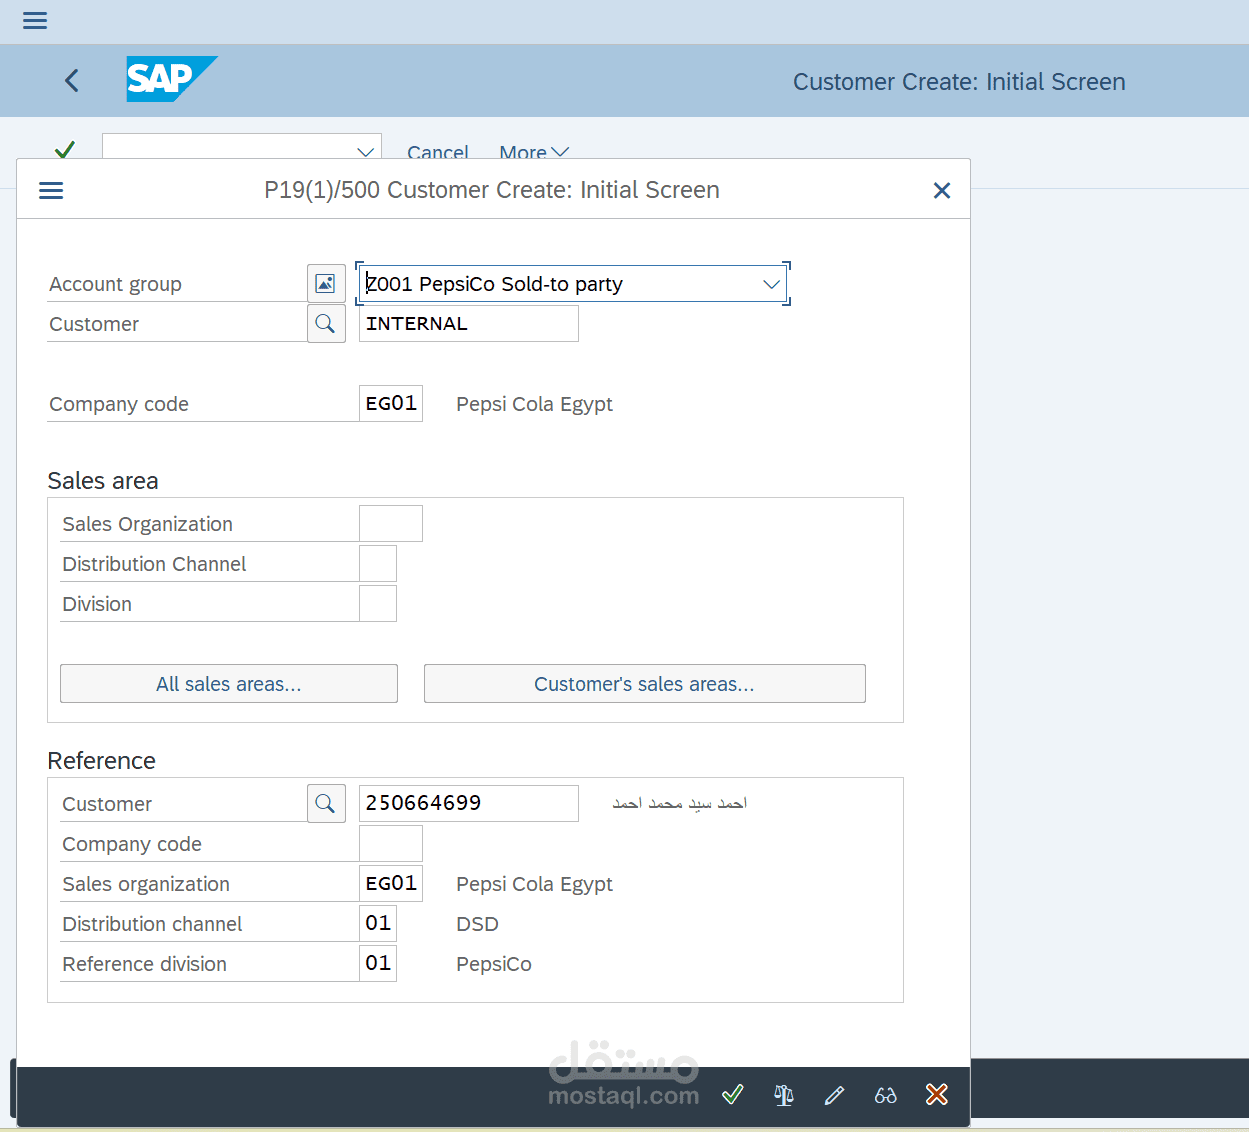Screen dimensions: 1249x1132
Task: Click the Reference Company code field
Action: [391, 844]
